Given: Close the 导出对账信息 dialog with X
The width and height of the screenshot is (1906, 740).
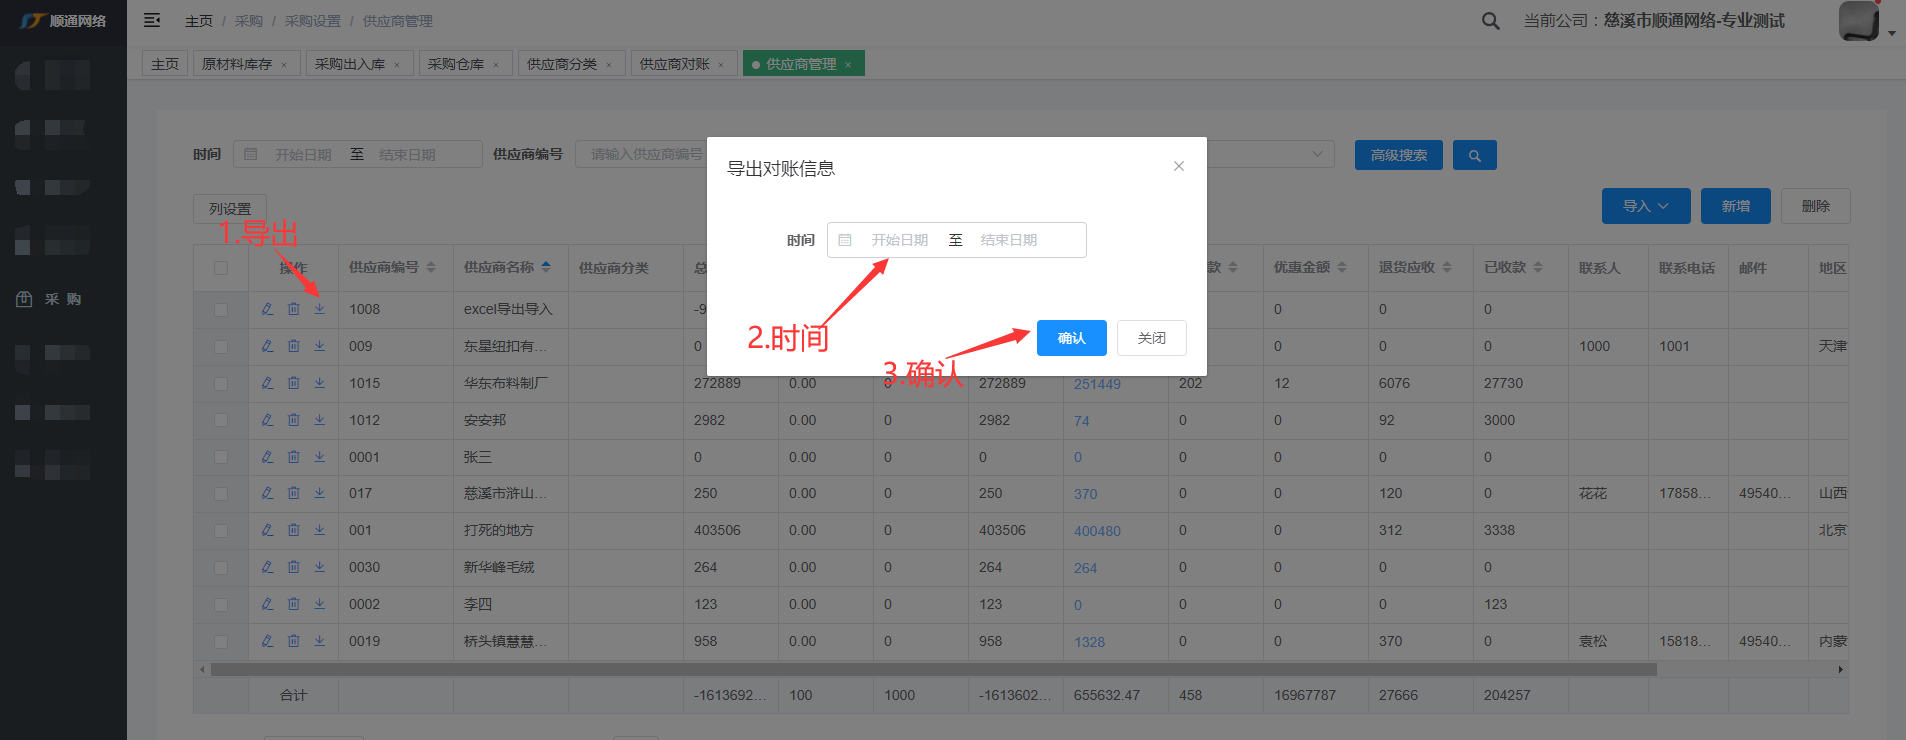Looking at the screenshot, I should pos(1179,166).
